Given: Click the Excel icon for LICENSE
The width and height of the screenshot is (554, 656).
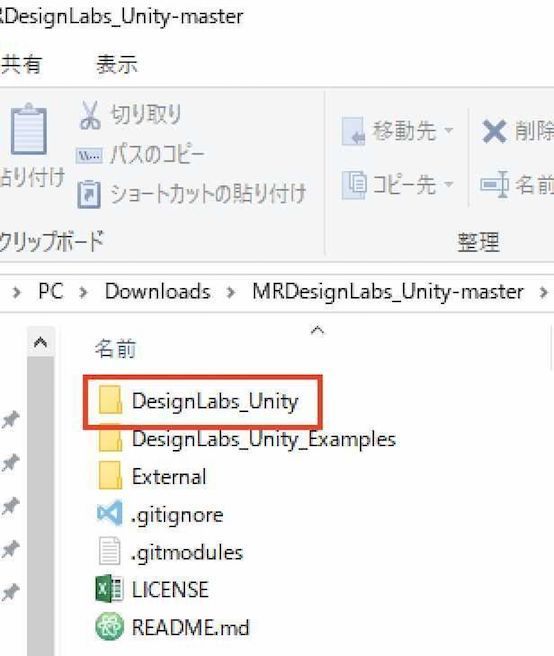Looking at the screenshot, I should (x=109, y=589).
